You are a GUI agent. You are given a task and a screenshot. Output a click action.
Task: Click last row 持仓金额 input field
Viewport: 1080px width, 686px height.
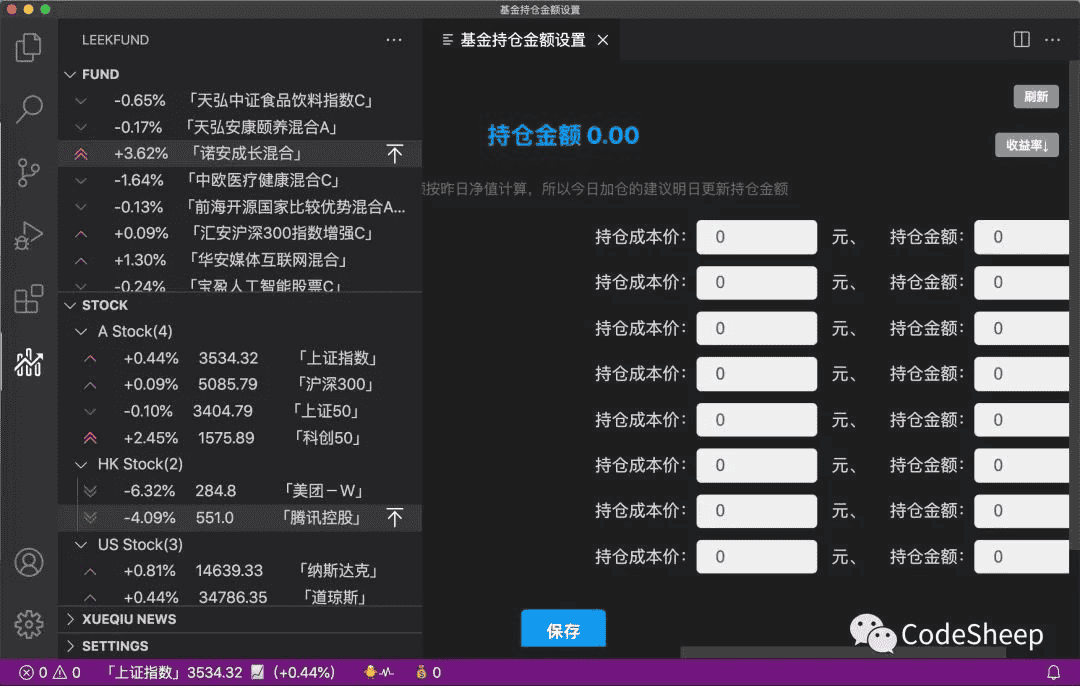pyautogui.click(x=1021, y=557)
